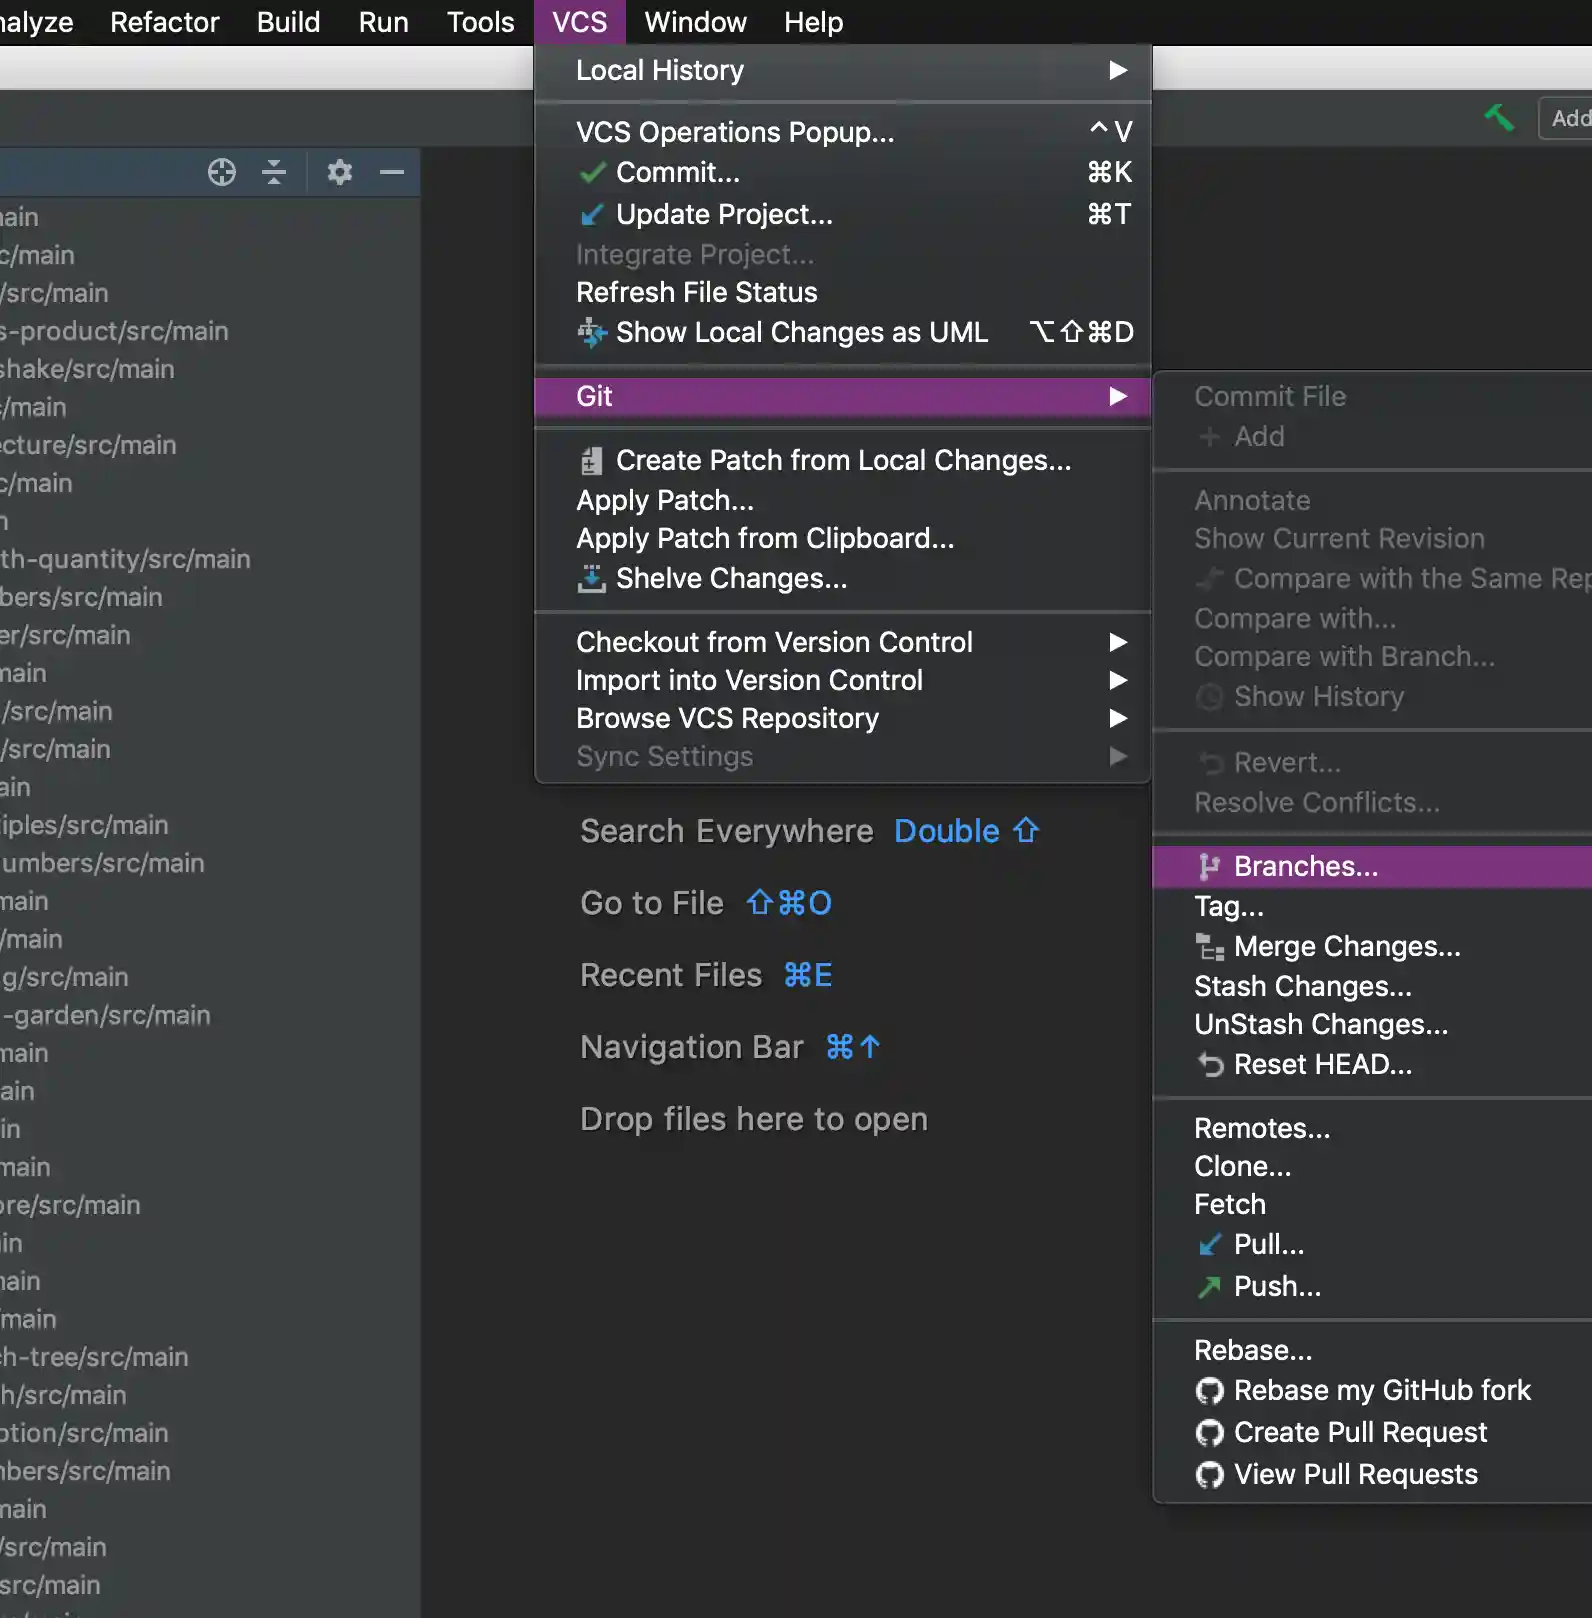Select Shelve Changes menu entry

731,579
